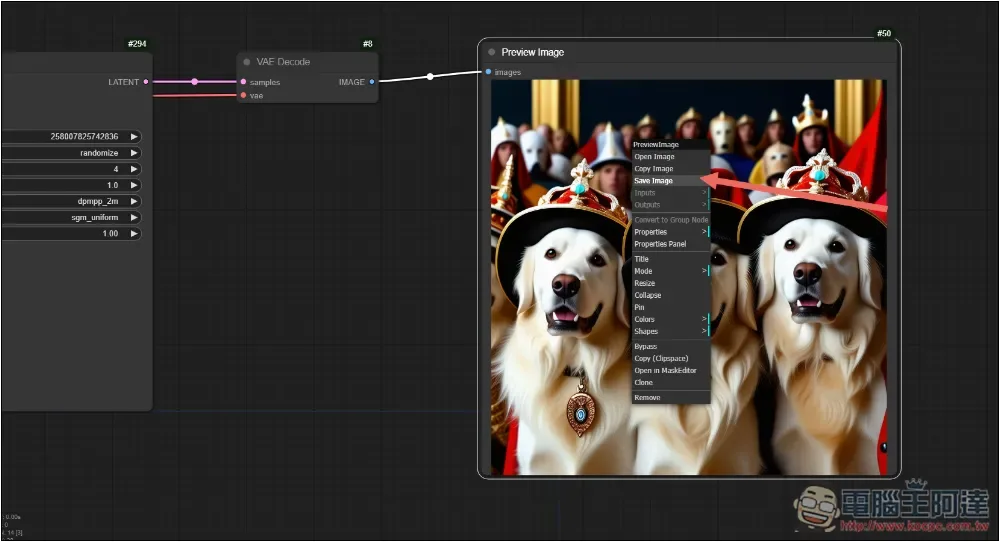Screen dimensions: 1000x542
Task: Increment the seed value 258007825742836 with its arrow
Action: [134, 136]
